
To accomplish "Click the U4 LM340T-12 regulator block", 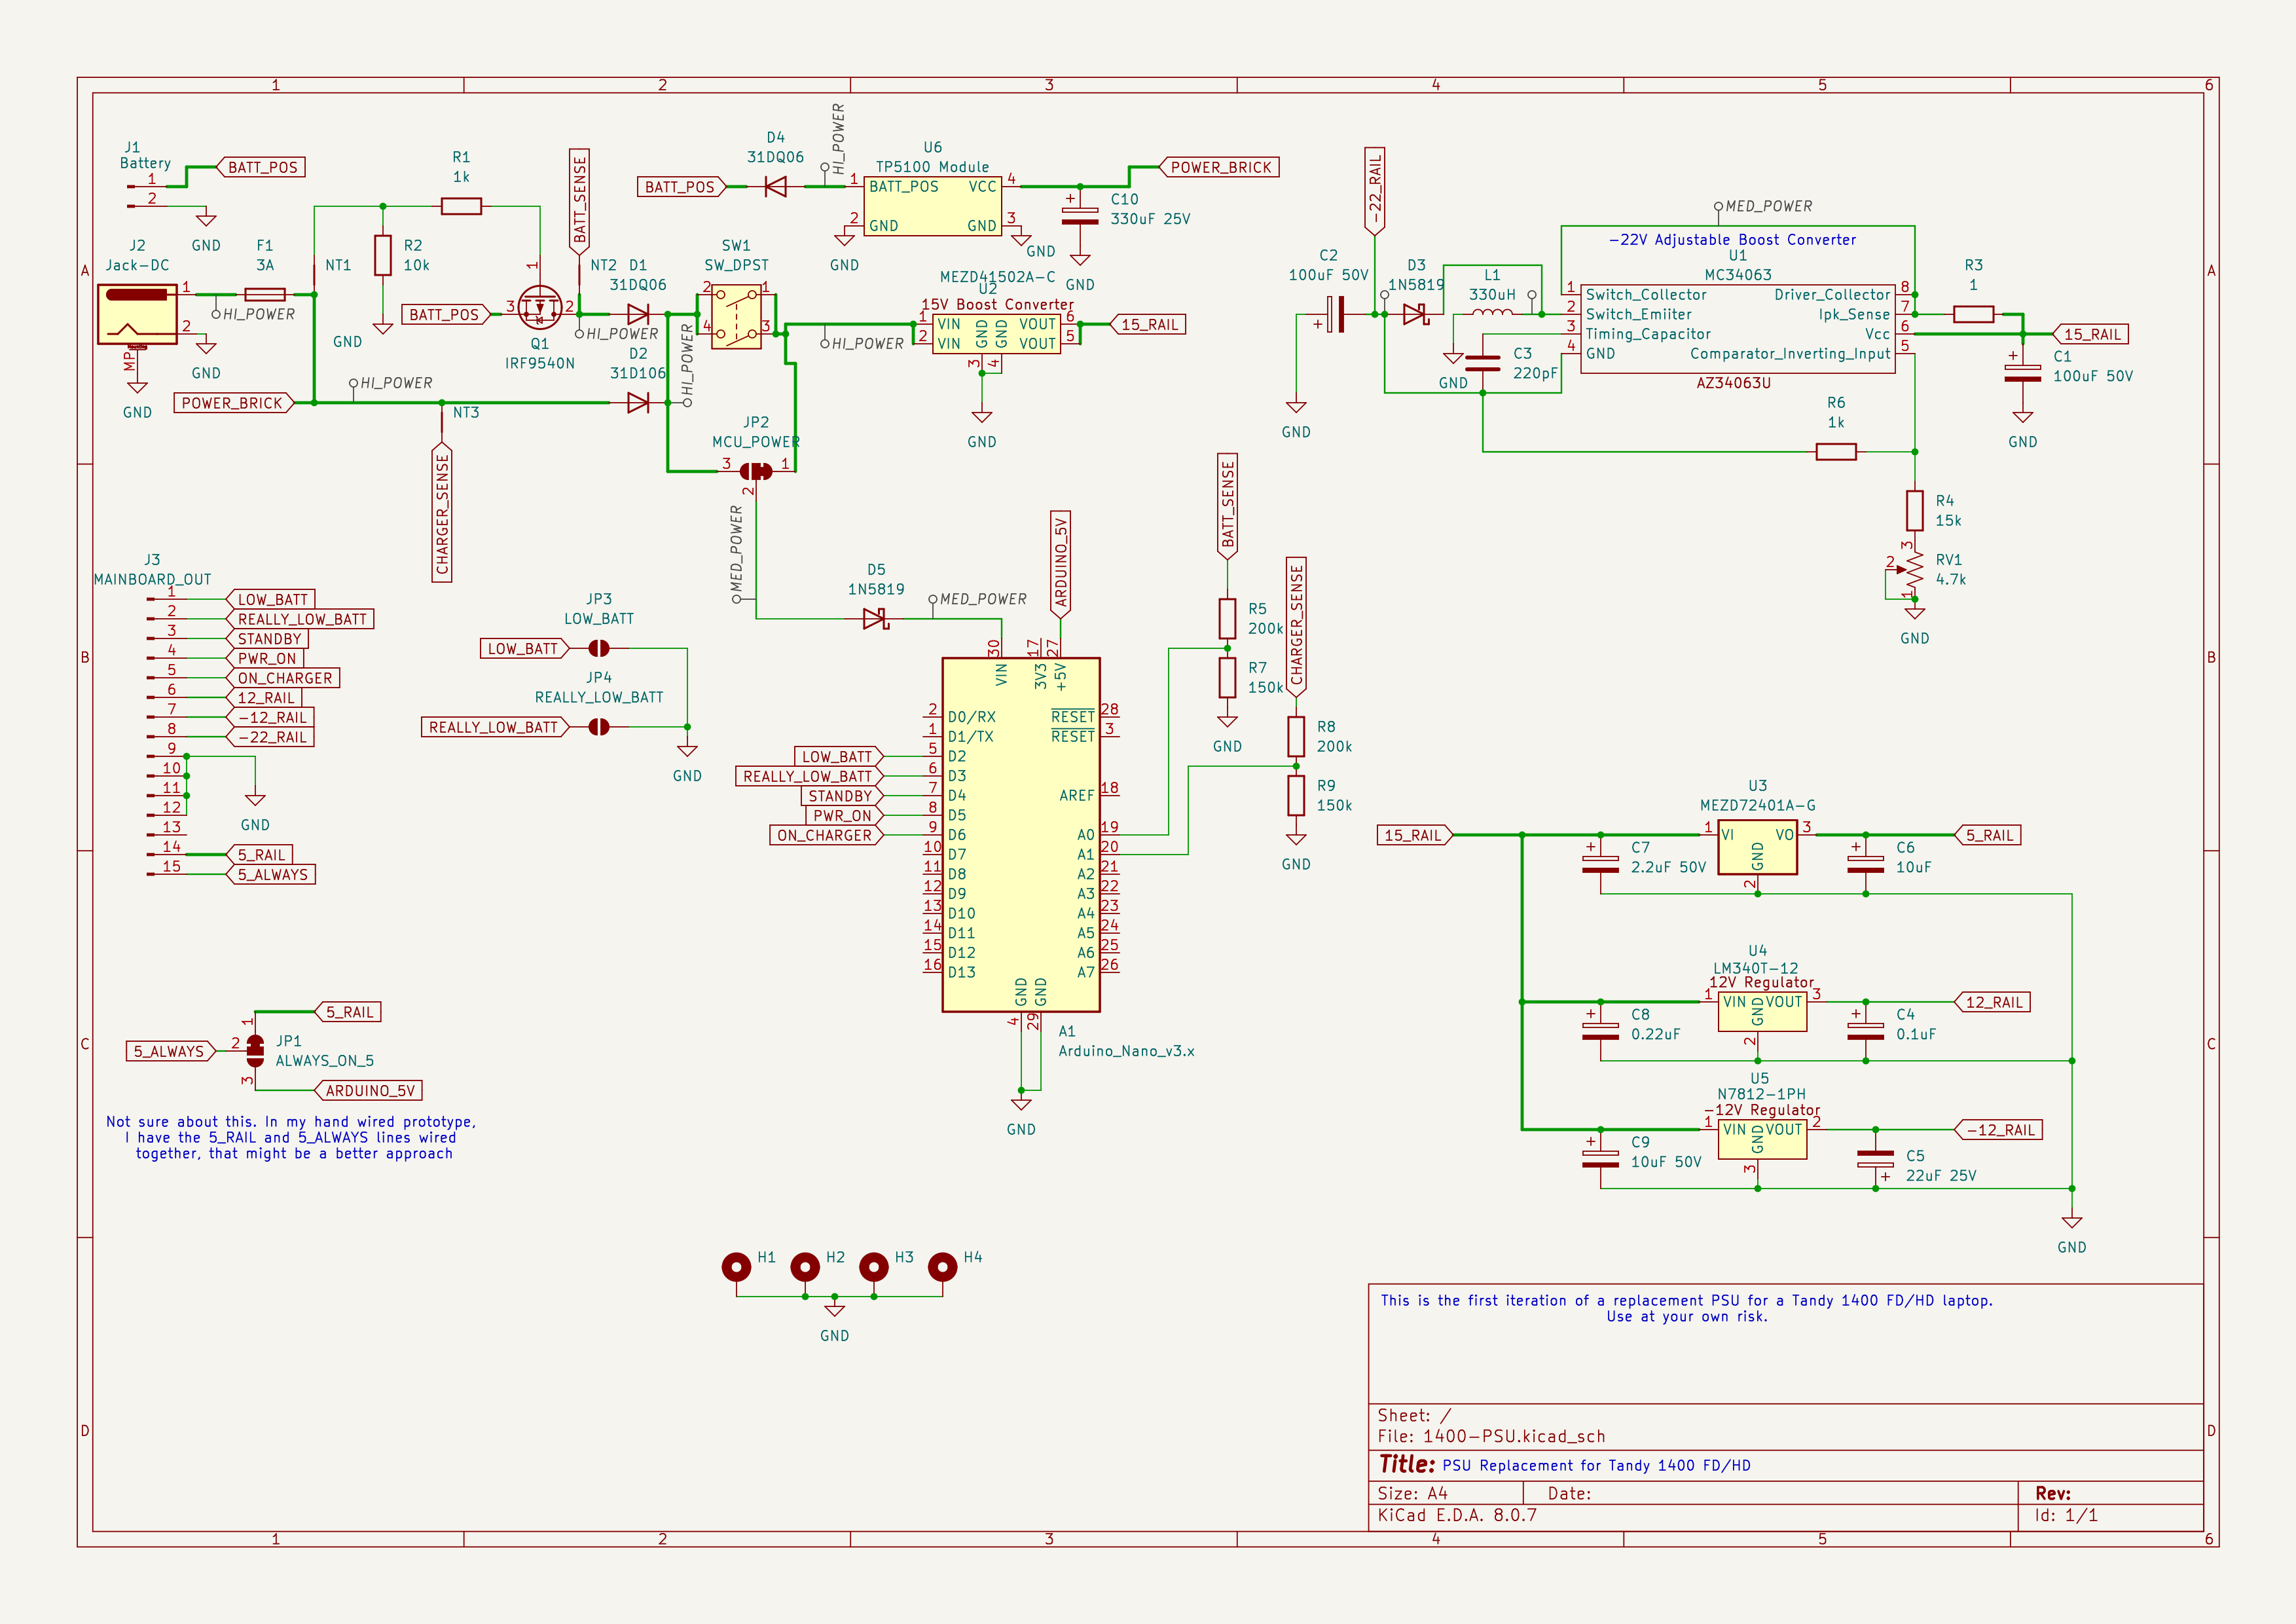I will coord(1762,1012).
